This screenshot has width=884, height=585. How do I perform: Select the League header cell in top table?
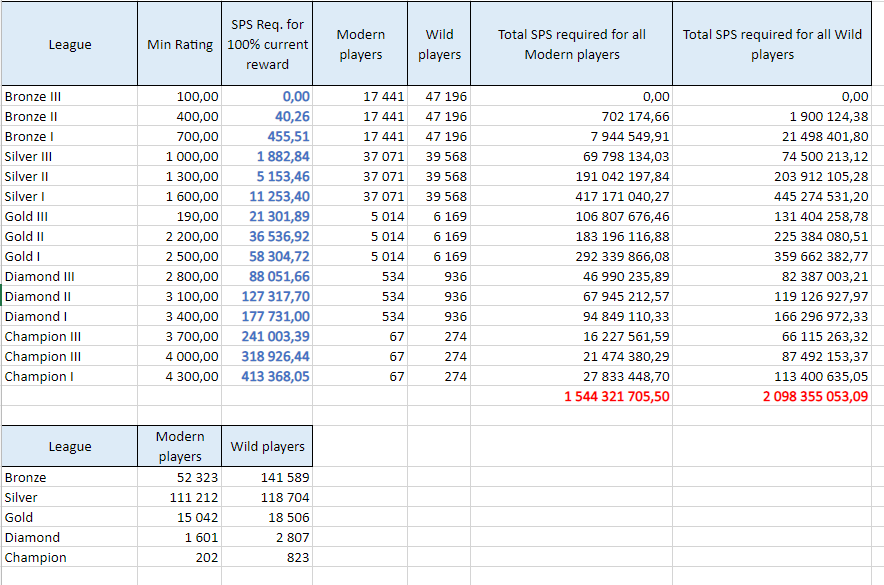click(x=69, y=44)
